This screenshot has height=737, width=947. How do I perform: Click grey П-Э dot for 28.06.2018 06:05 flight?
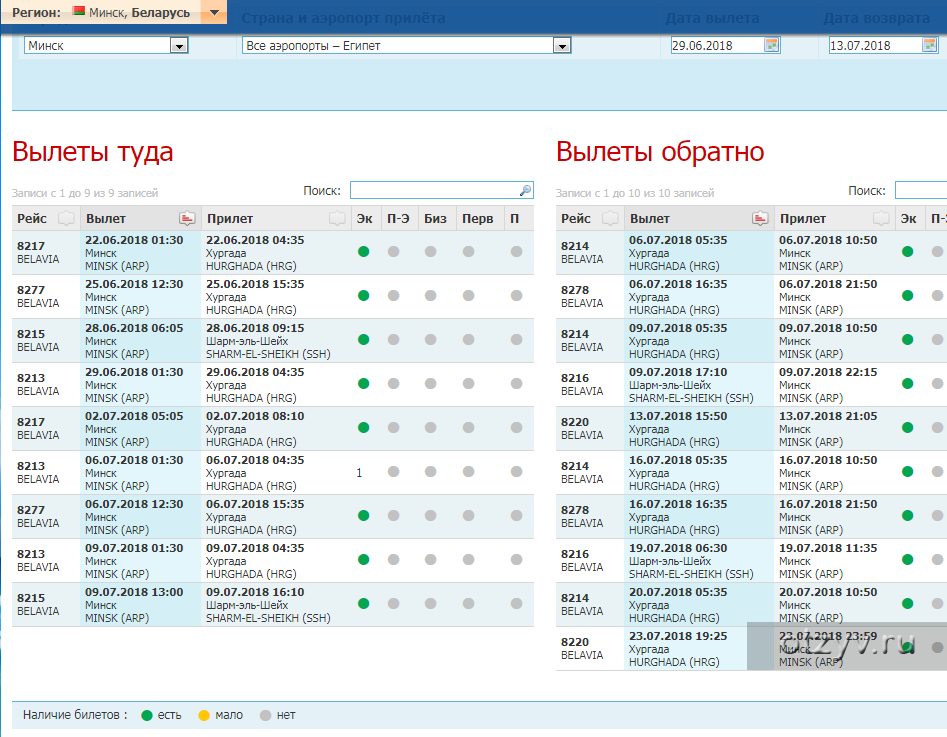394,340
